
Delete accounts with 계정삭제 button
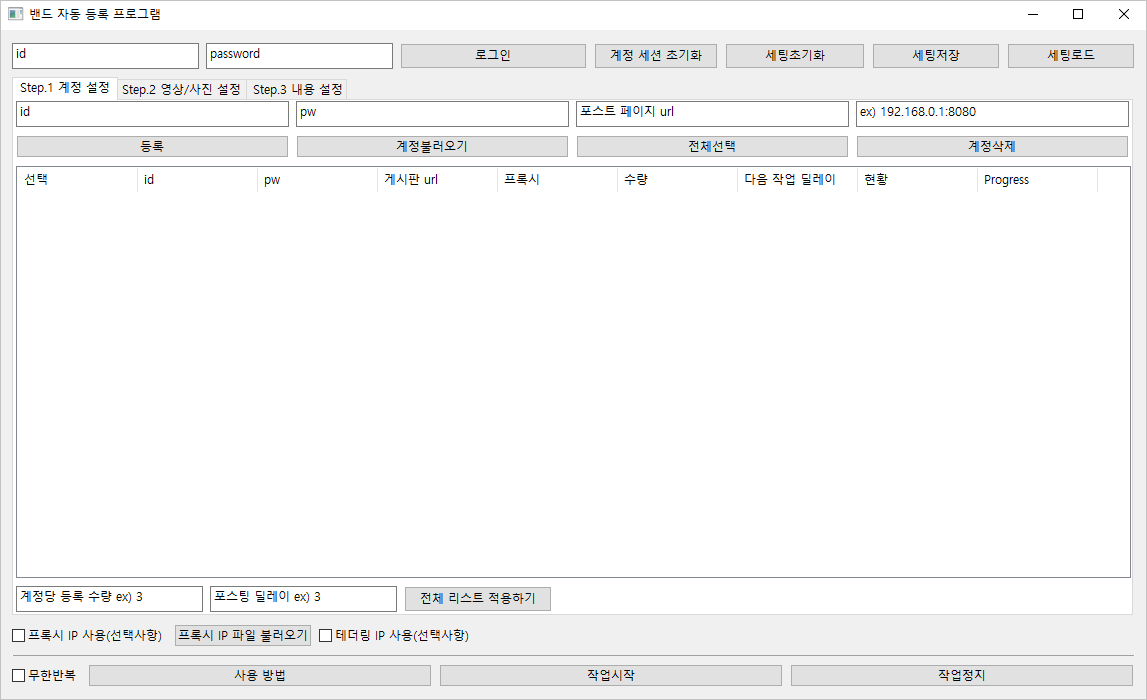[x=992, y=146]
